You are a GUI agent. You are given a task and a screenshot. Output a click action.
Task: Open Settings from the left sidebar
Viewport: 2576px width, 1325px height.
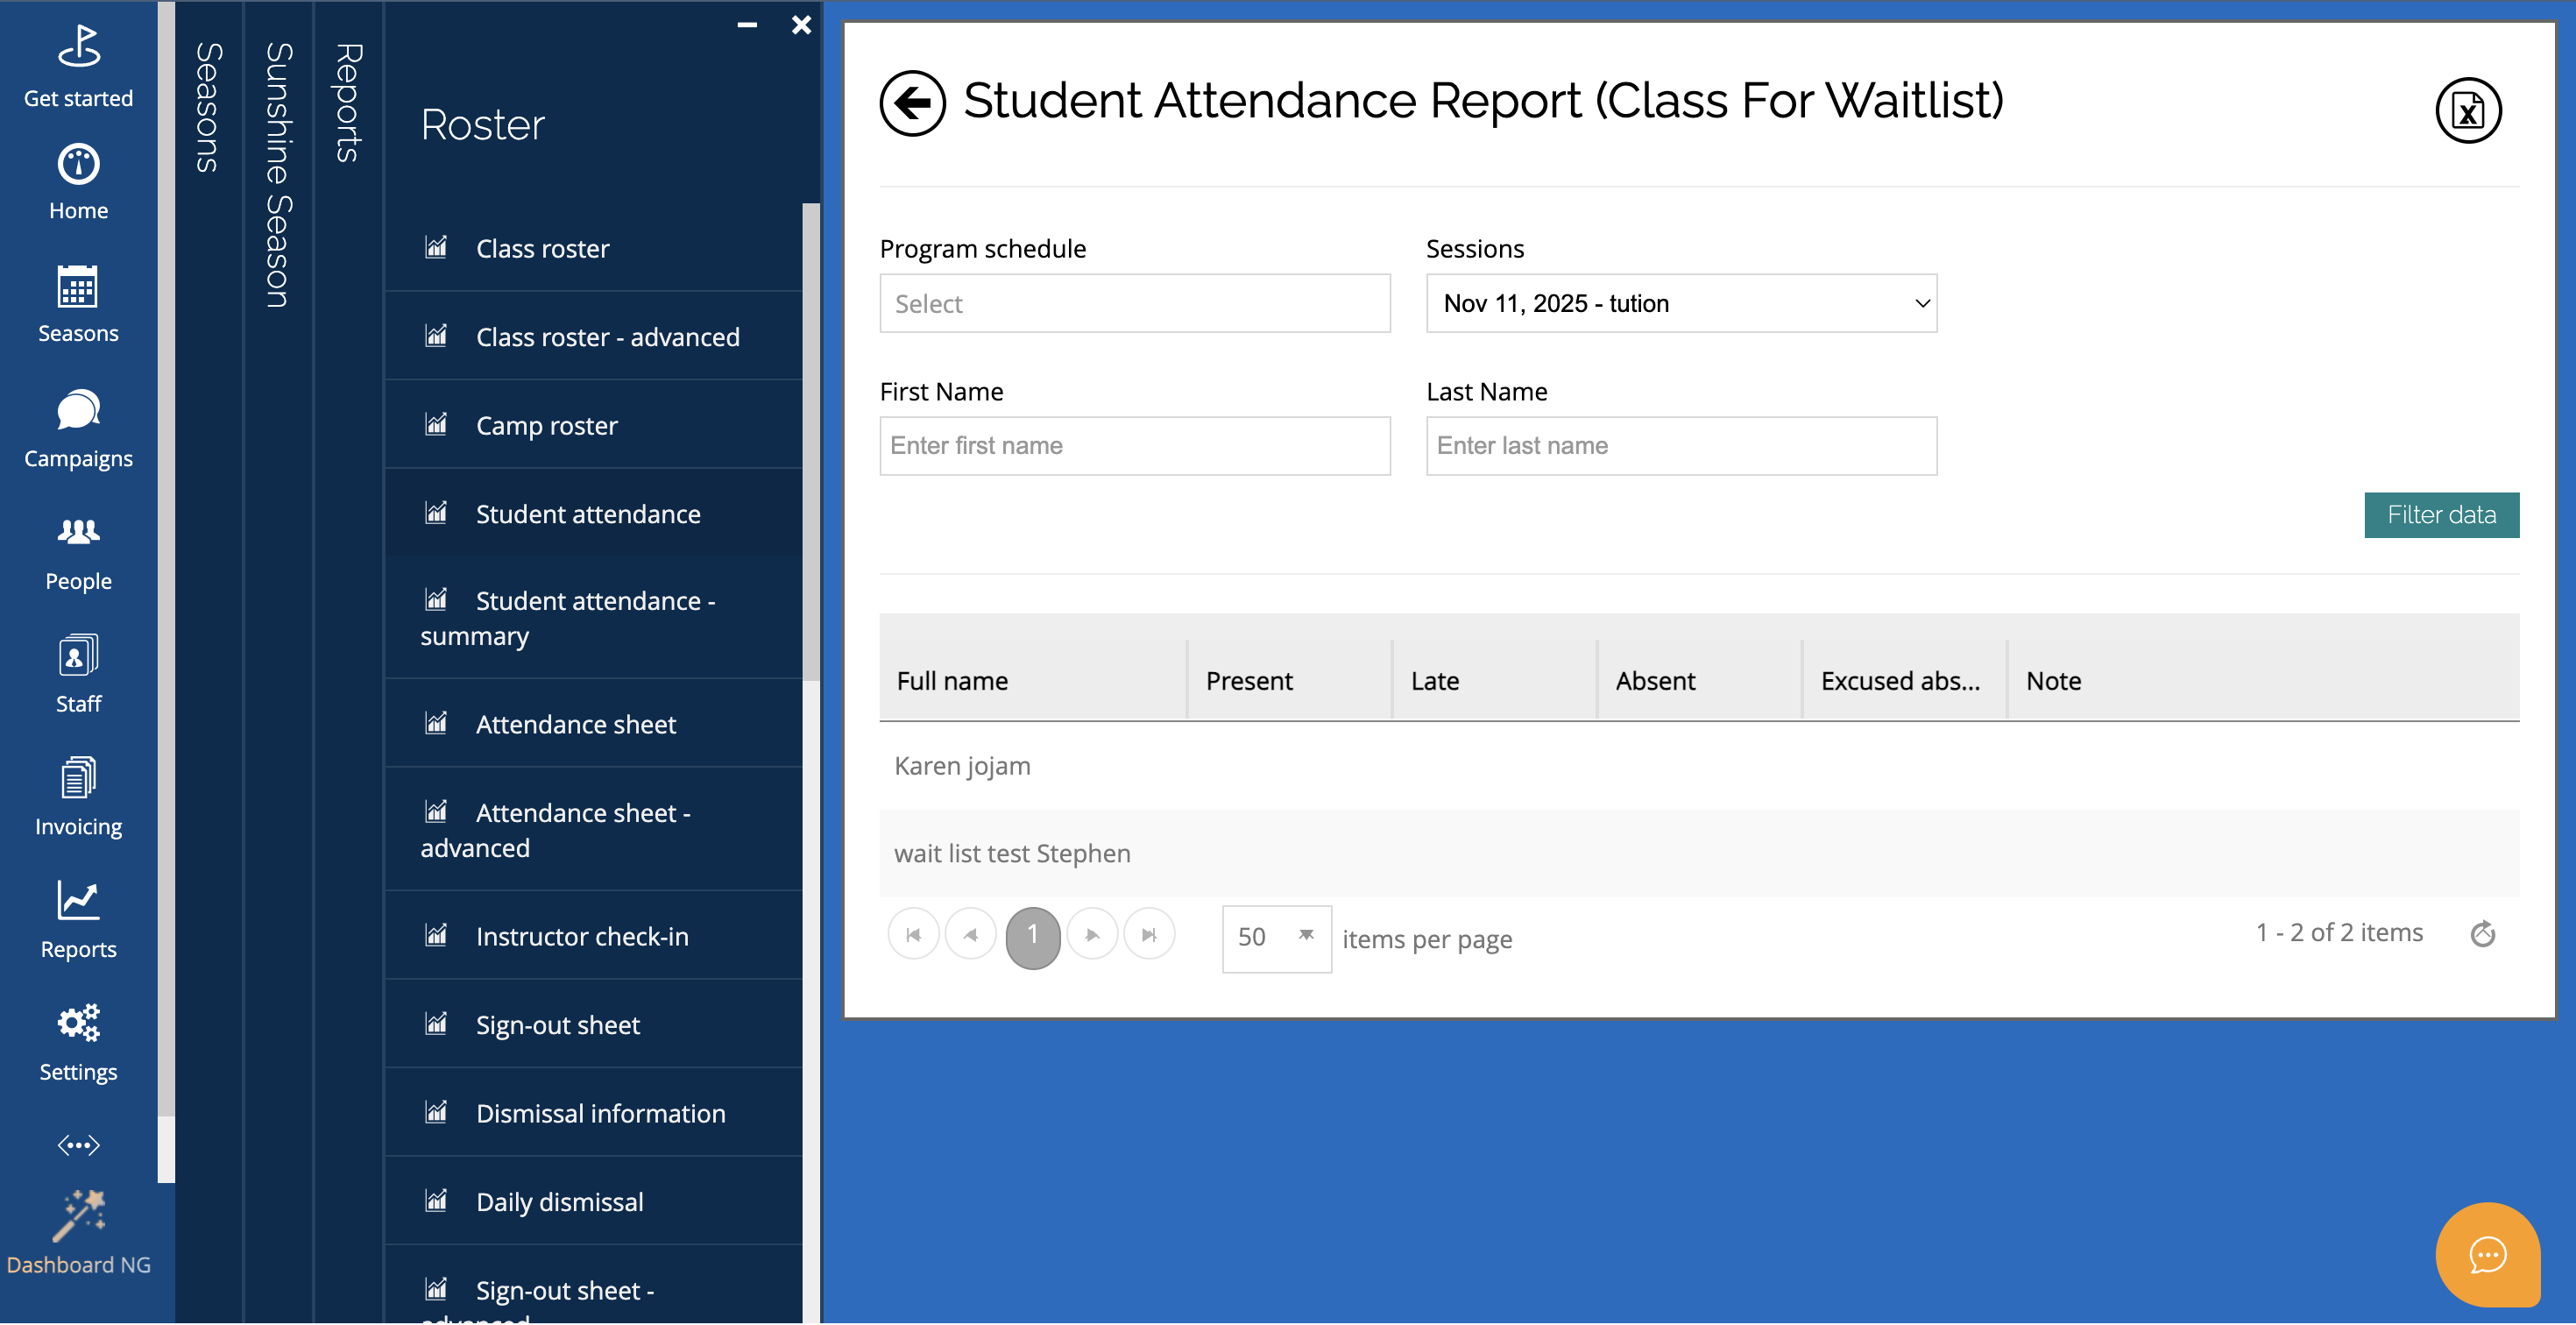(78, 1042)
